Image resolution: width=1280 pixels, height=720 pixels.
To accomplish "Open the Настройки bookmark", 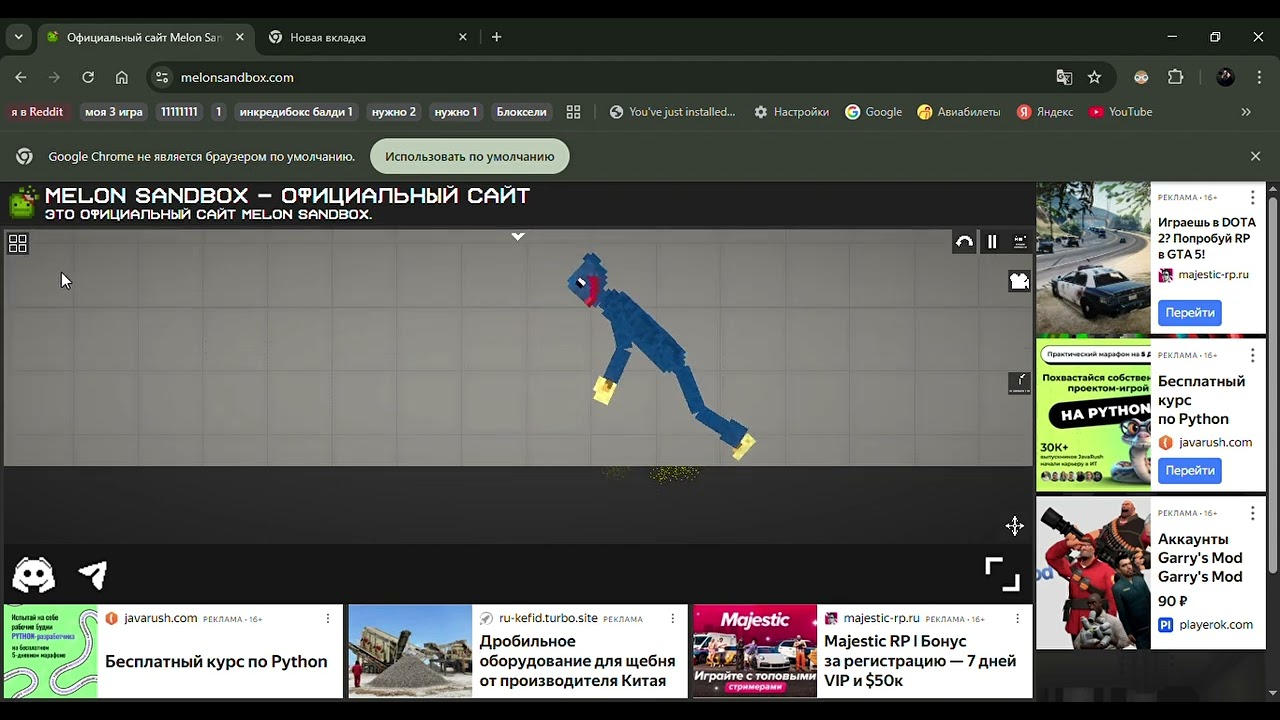I will tap(791, 112).
